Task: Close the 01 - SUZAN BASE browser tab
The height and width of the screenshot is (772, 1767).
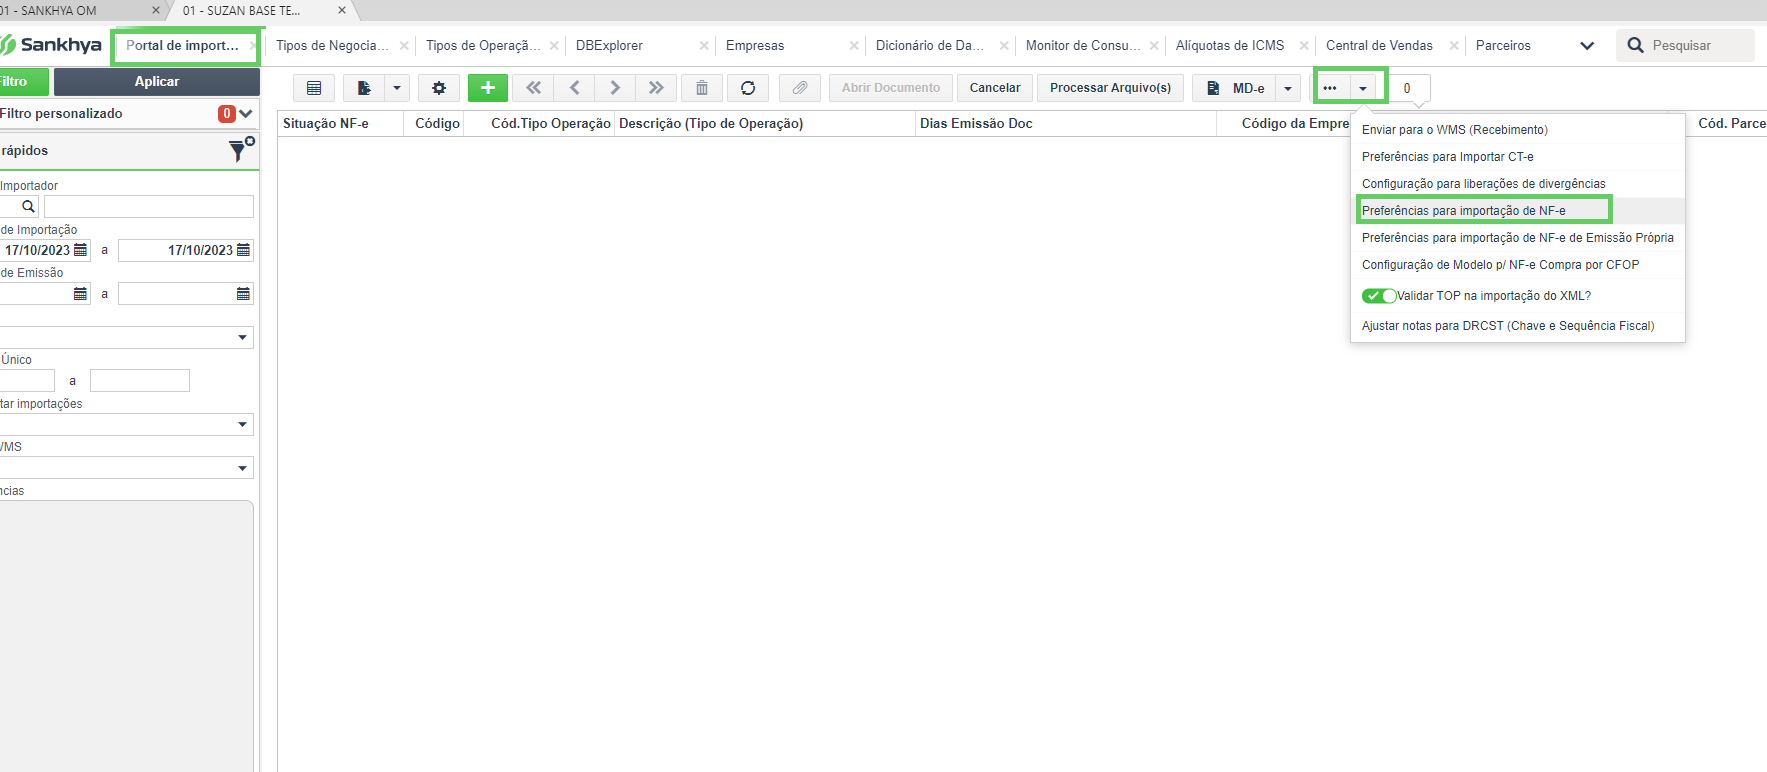Action: [342, 10]
